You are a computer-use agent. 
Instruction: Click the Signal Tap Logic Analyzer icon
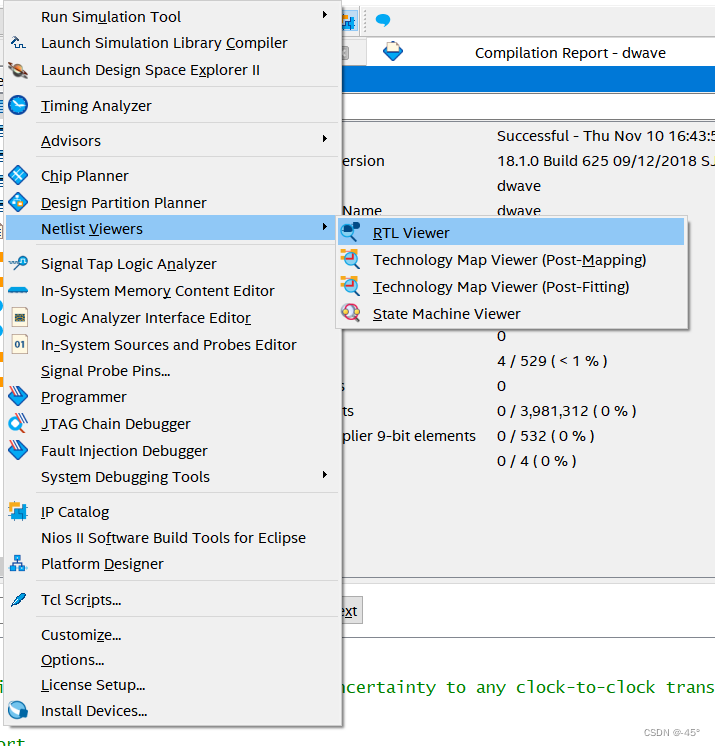[x=18, y=263]
